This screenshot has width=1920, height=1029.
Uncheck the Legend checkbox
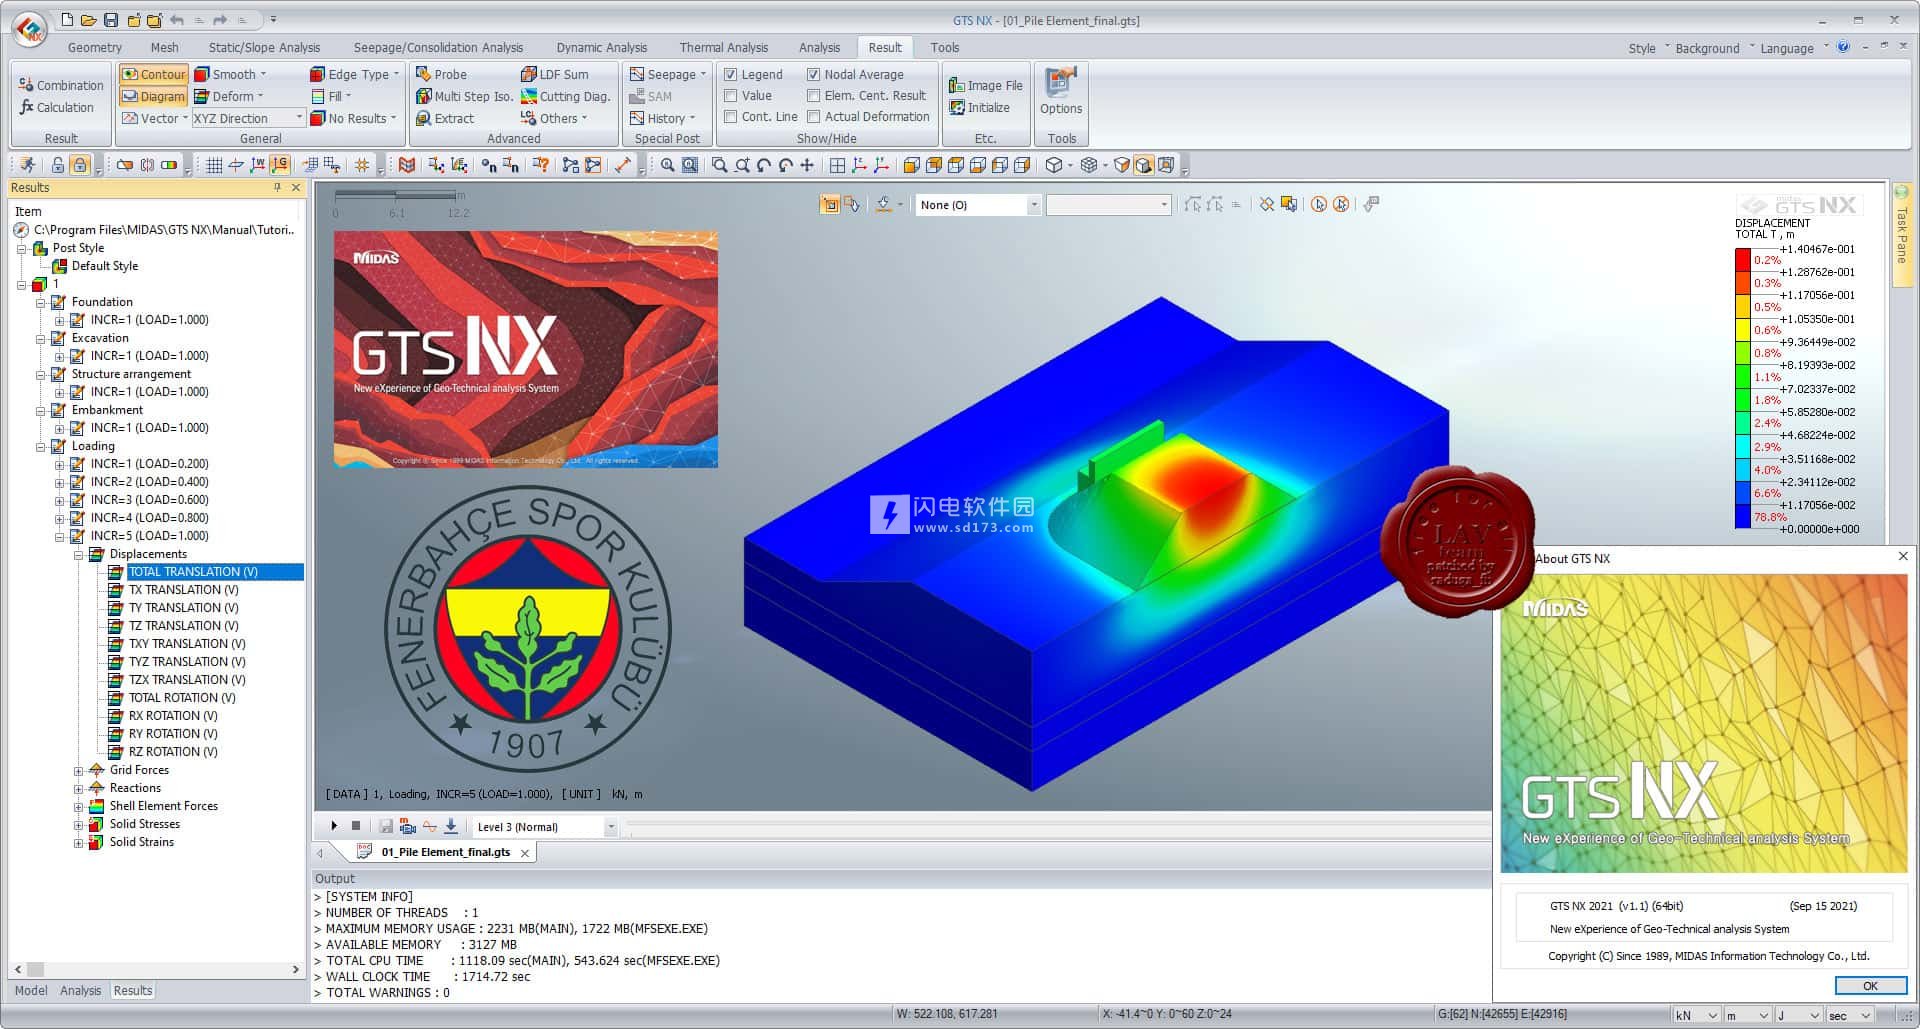pyautogui.click(x=731, y=74)
